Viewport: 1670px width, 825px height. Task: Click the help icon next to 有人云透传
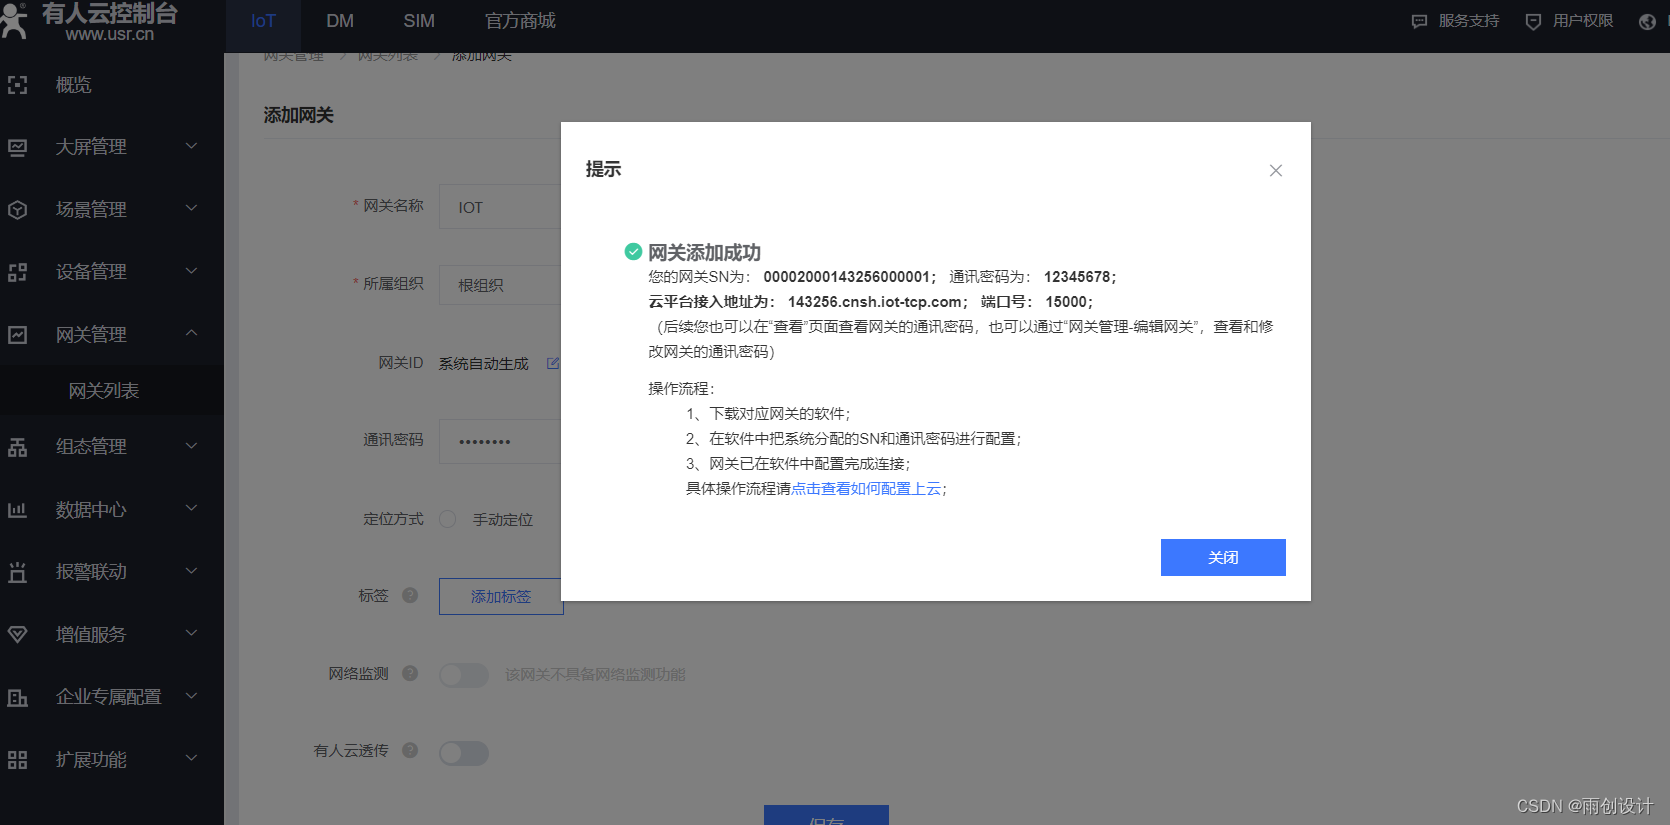410,750
